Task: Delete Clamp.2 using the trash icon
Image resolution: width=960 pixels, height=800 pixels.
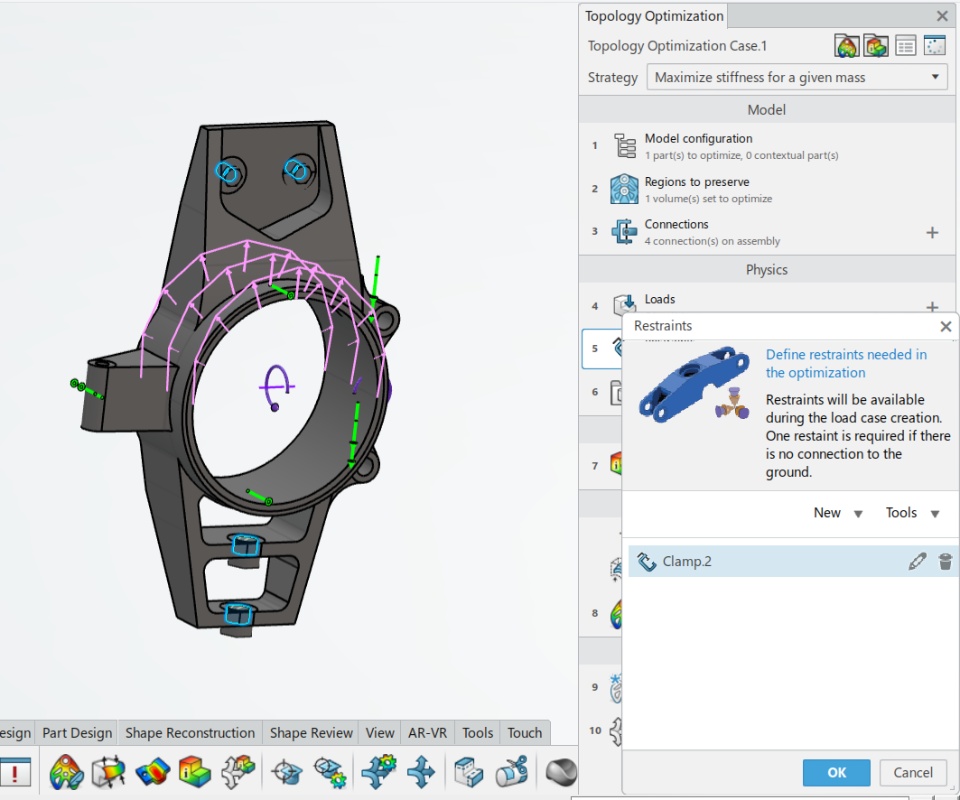Action: (945, 562)
